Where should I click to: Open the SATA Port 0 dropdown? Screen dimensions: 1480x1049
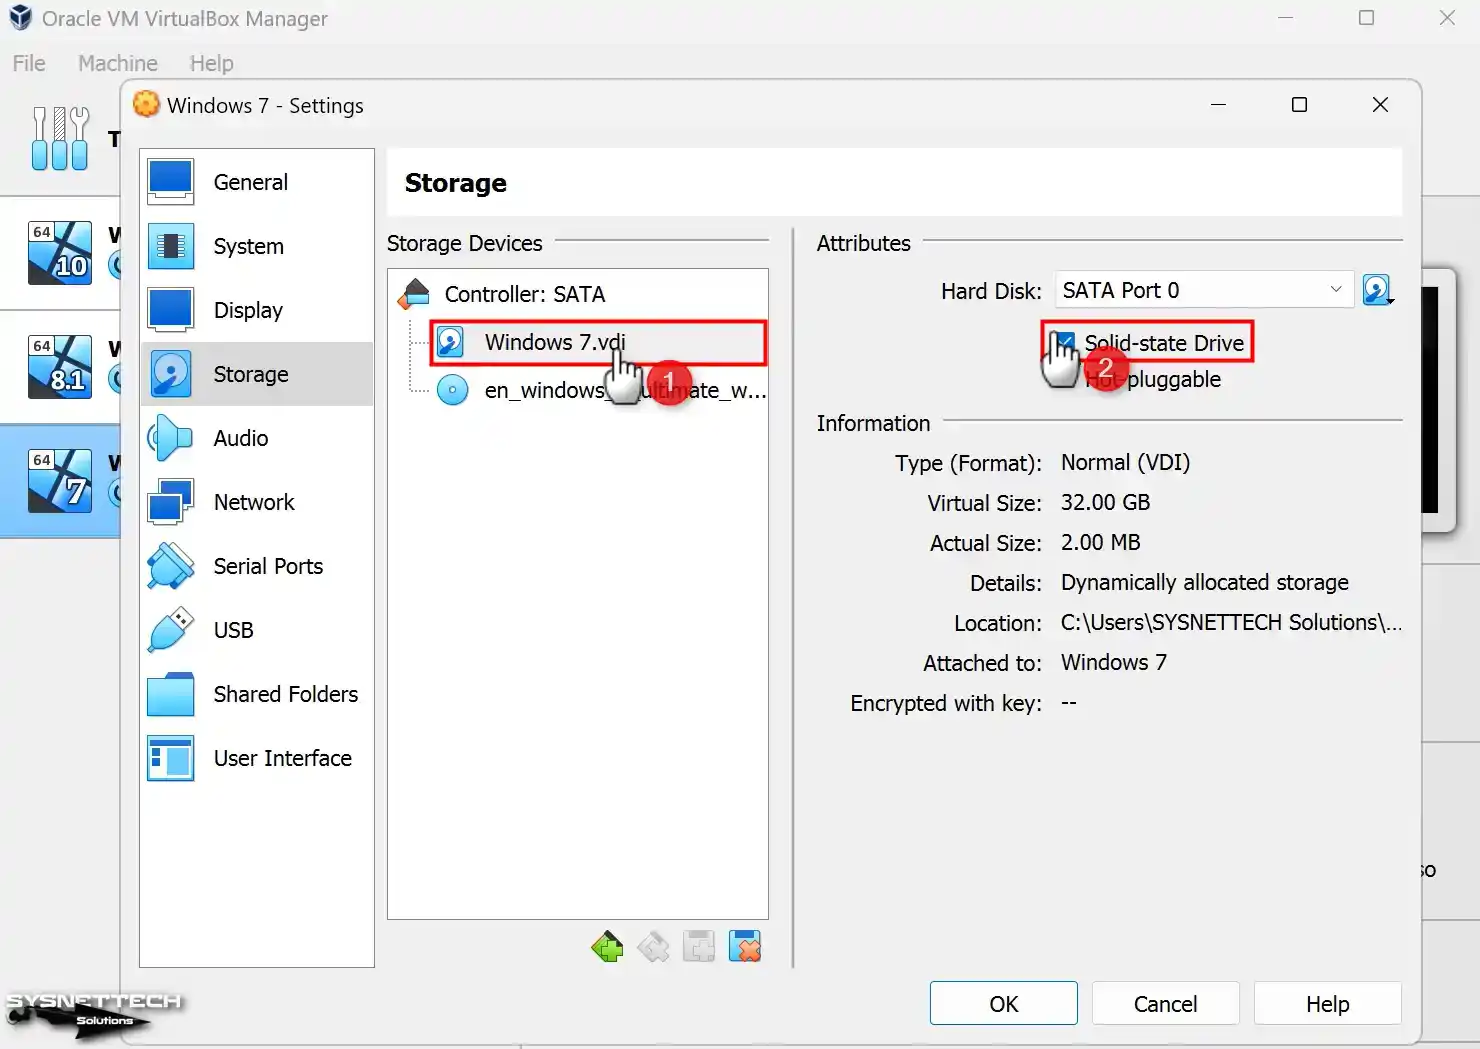click(1204, 290)
